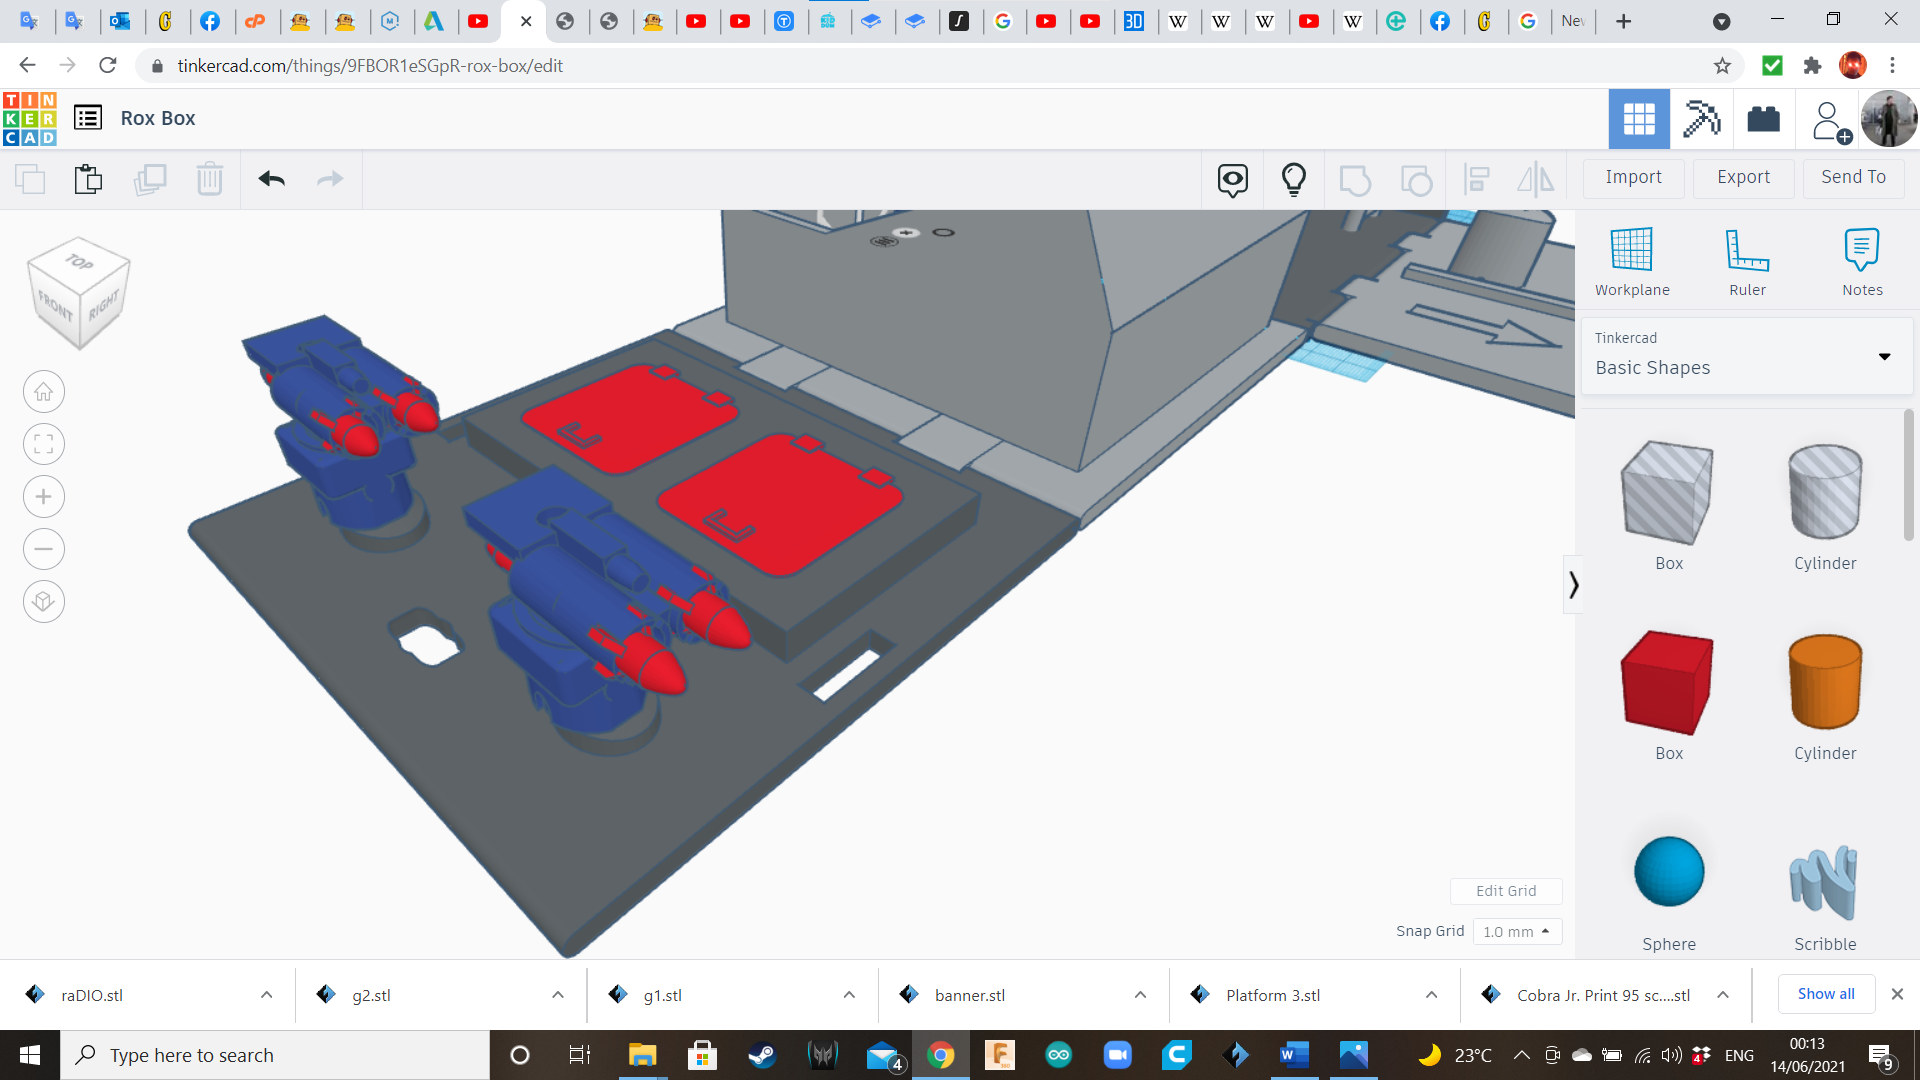Image resolution: width=1920 pixels, height=1080 pixels.
Task: Click the Undo arrow
Action: [x=271, y=179]
